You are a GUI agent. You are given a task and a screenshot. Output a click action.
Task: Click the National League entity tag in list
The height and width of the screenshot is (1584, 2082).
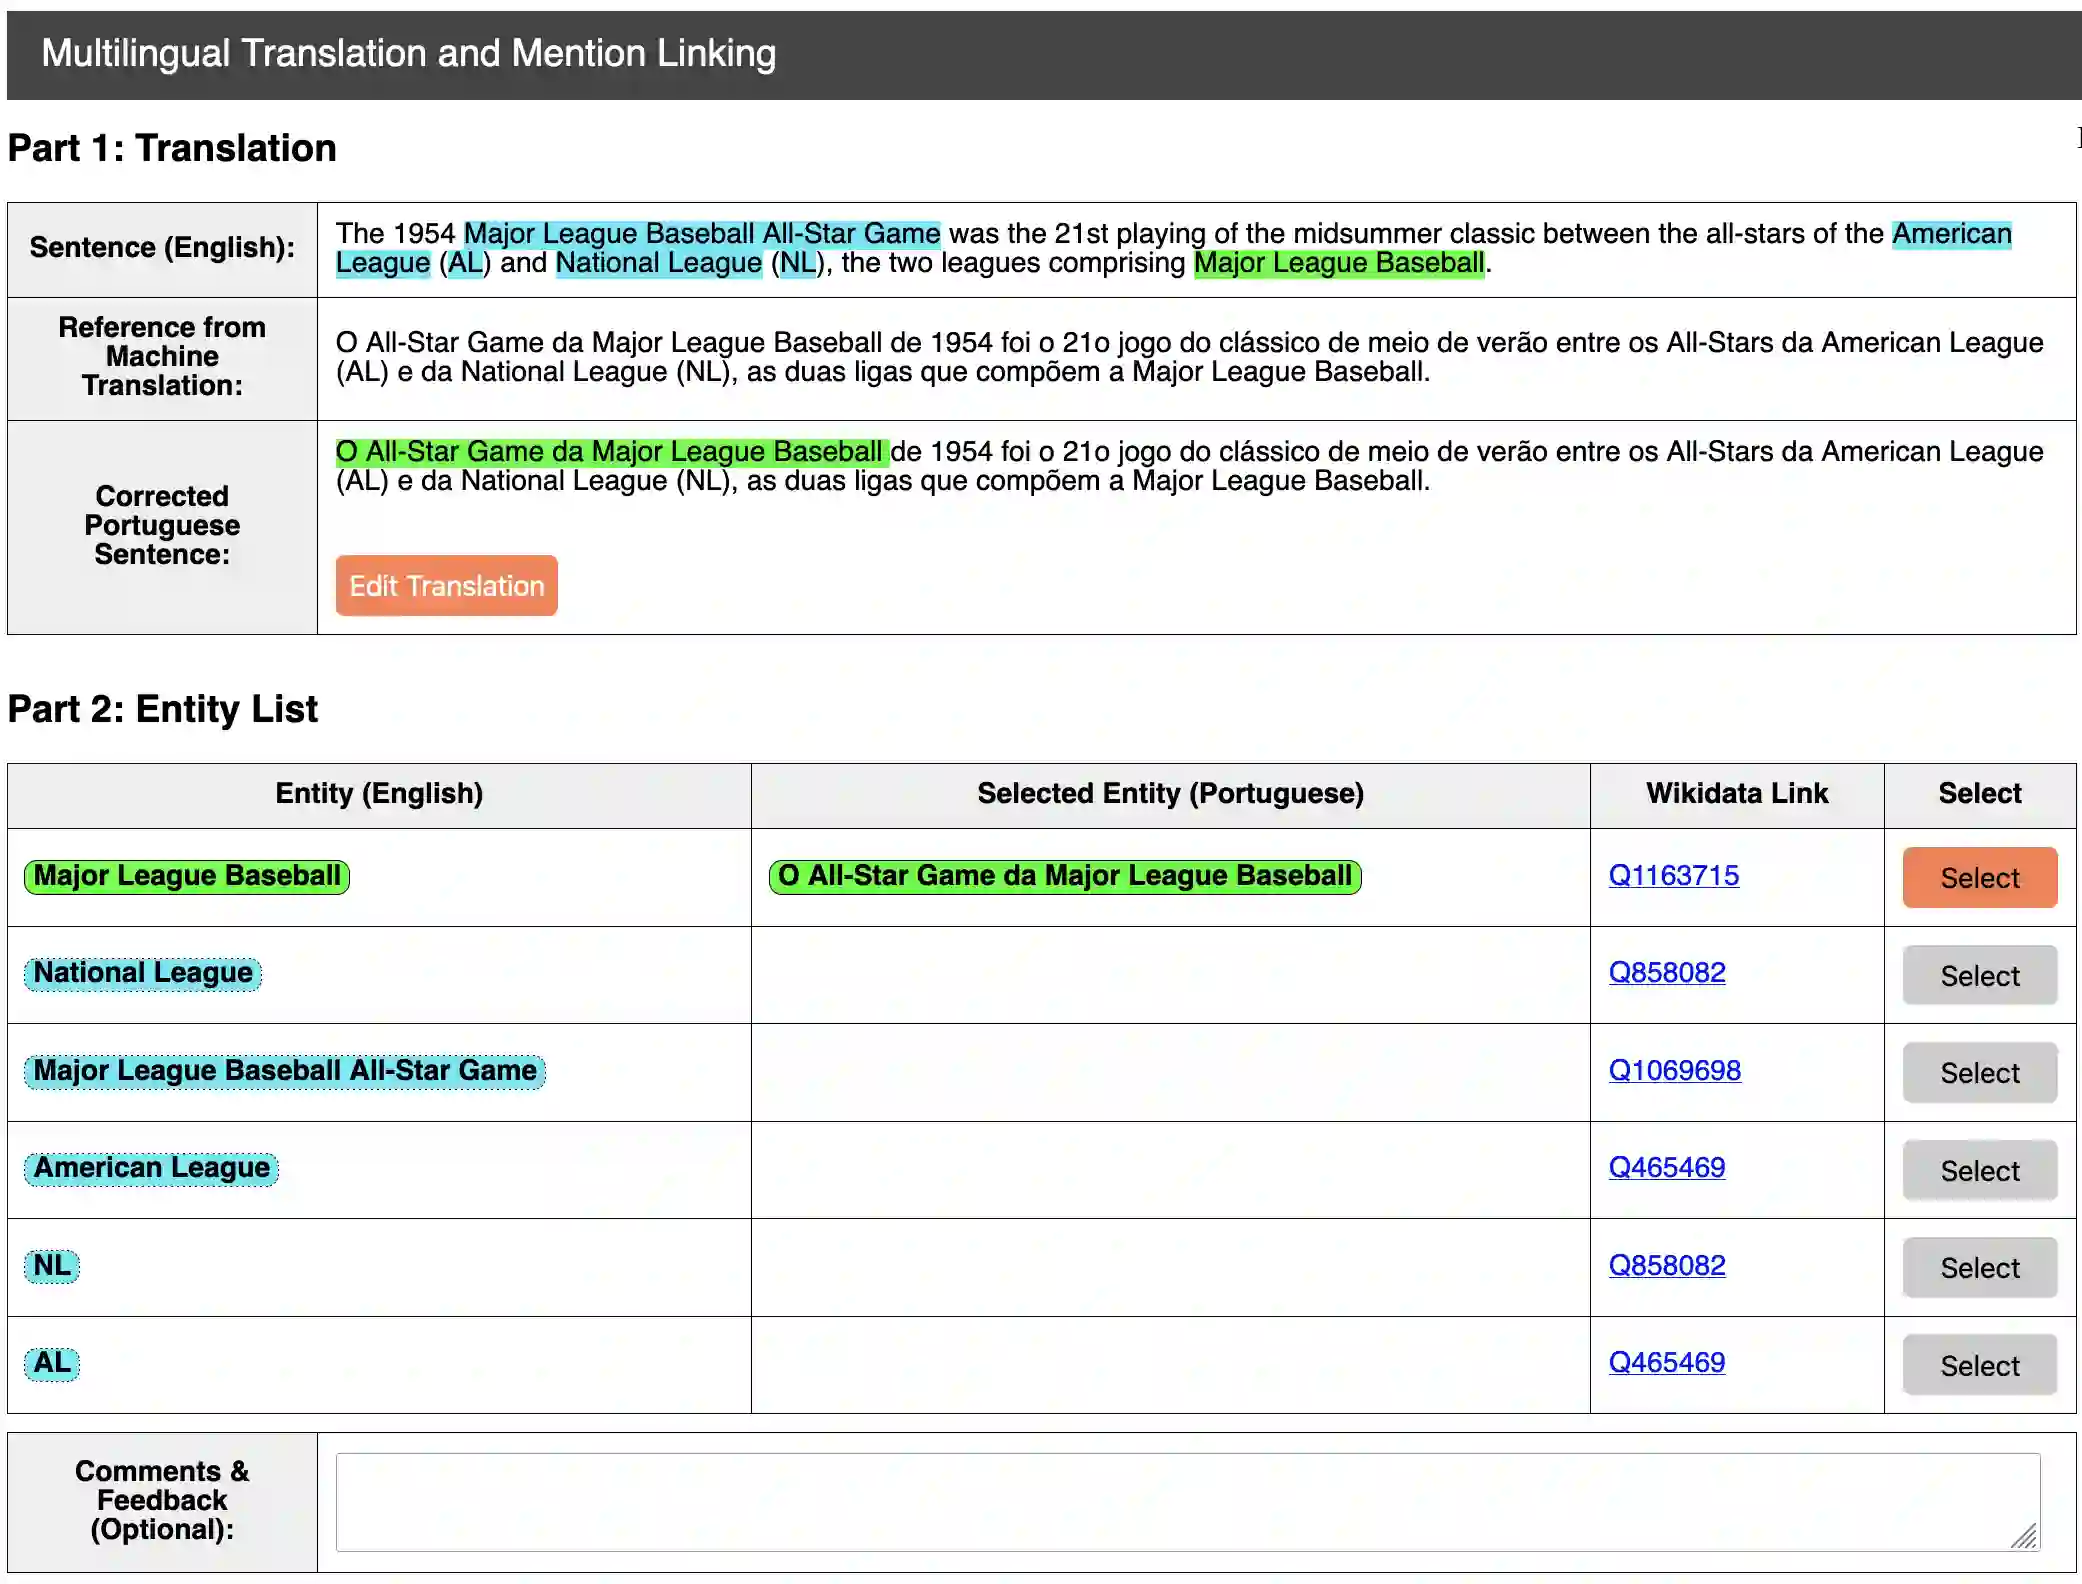click(143, 972)
